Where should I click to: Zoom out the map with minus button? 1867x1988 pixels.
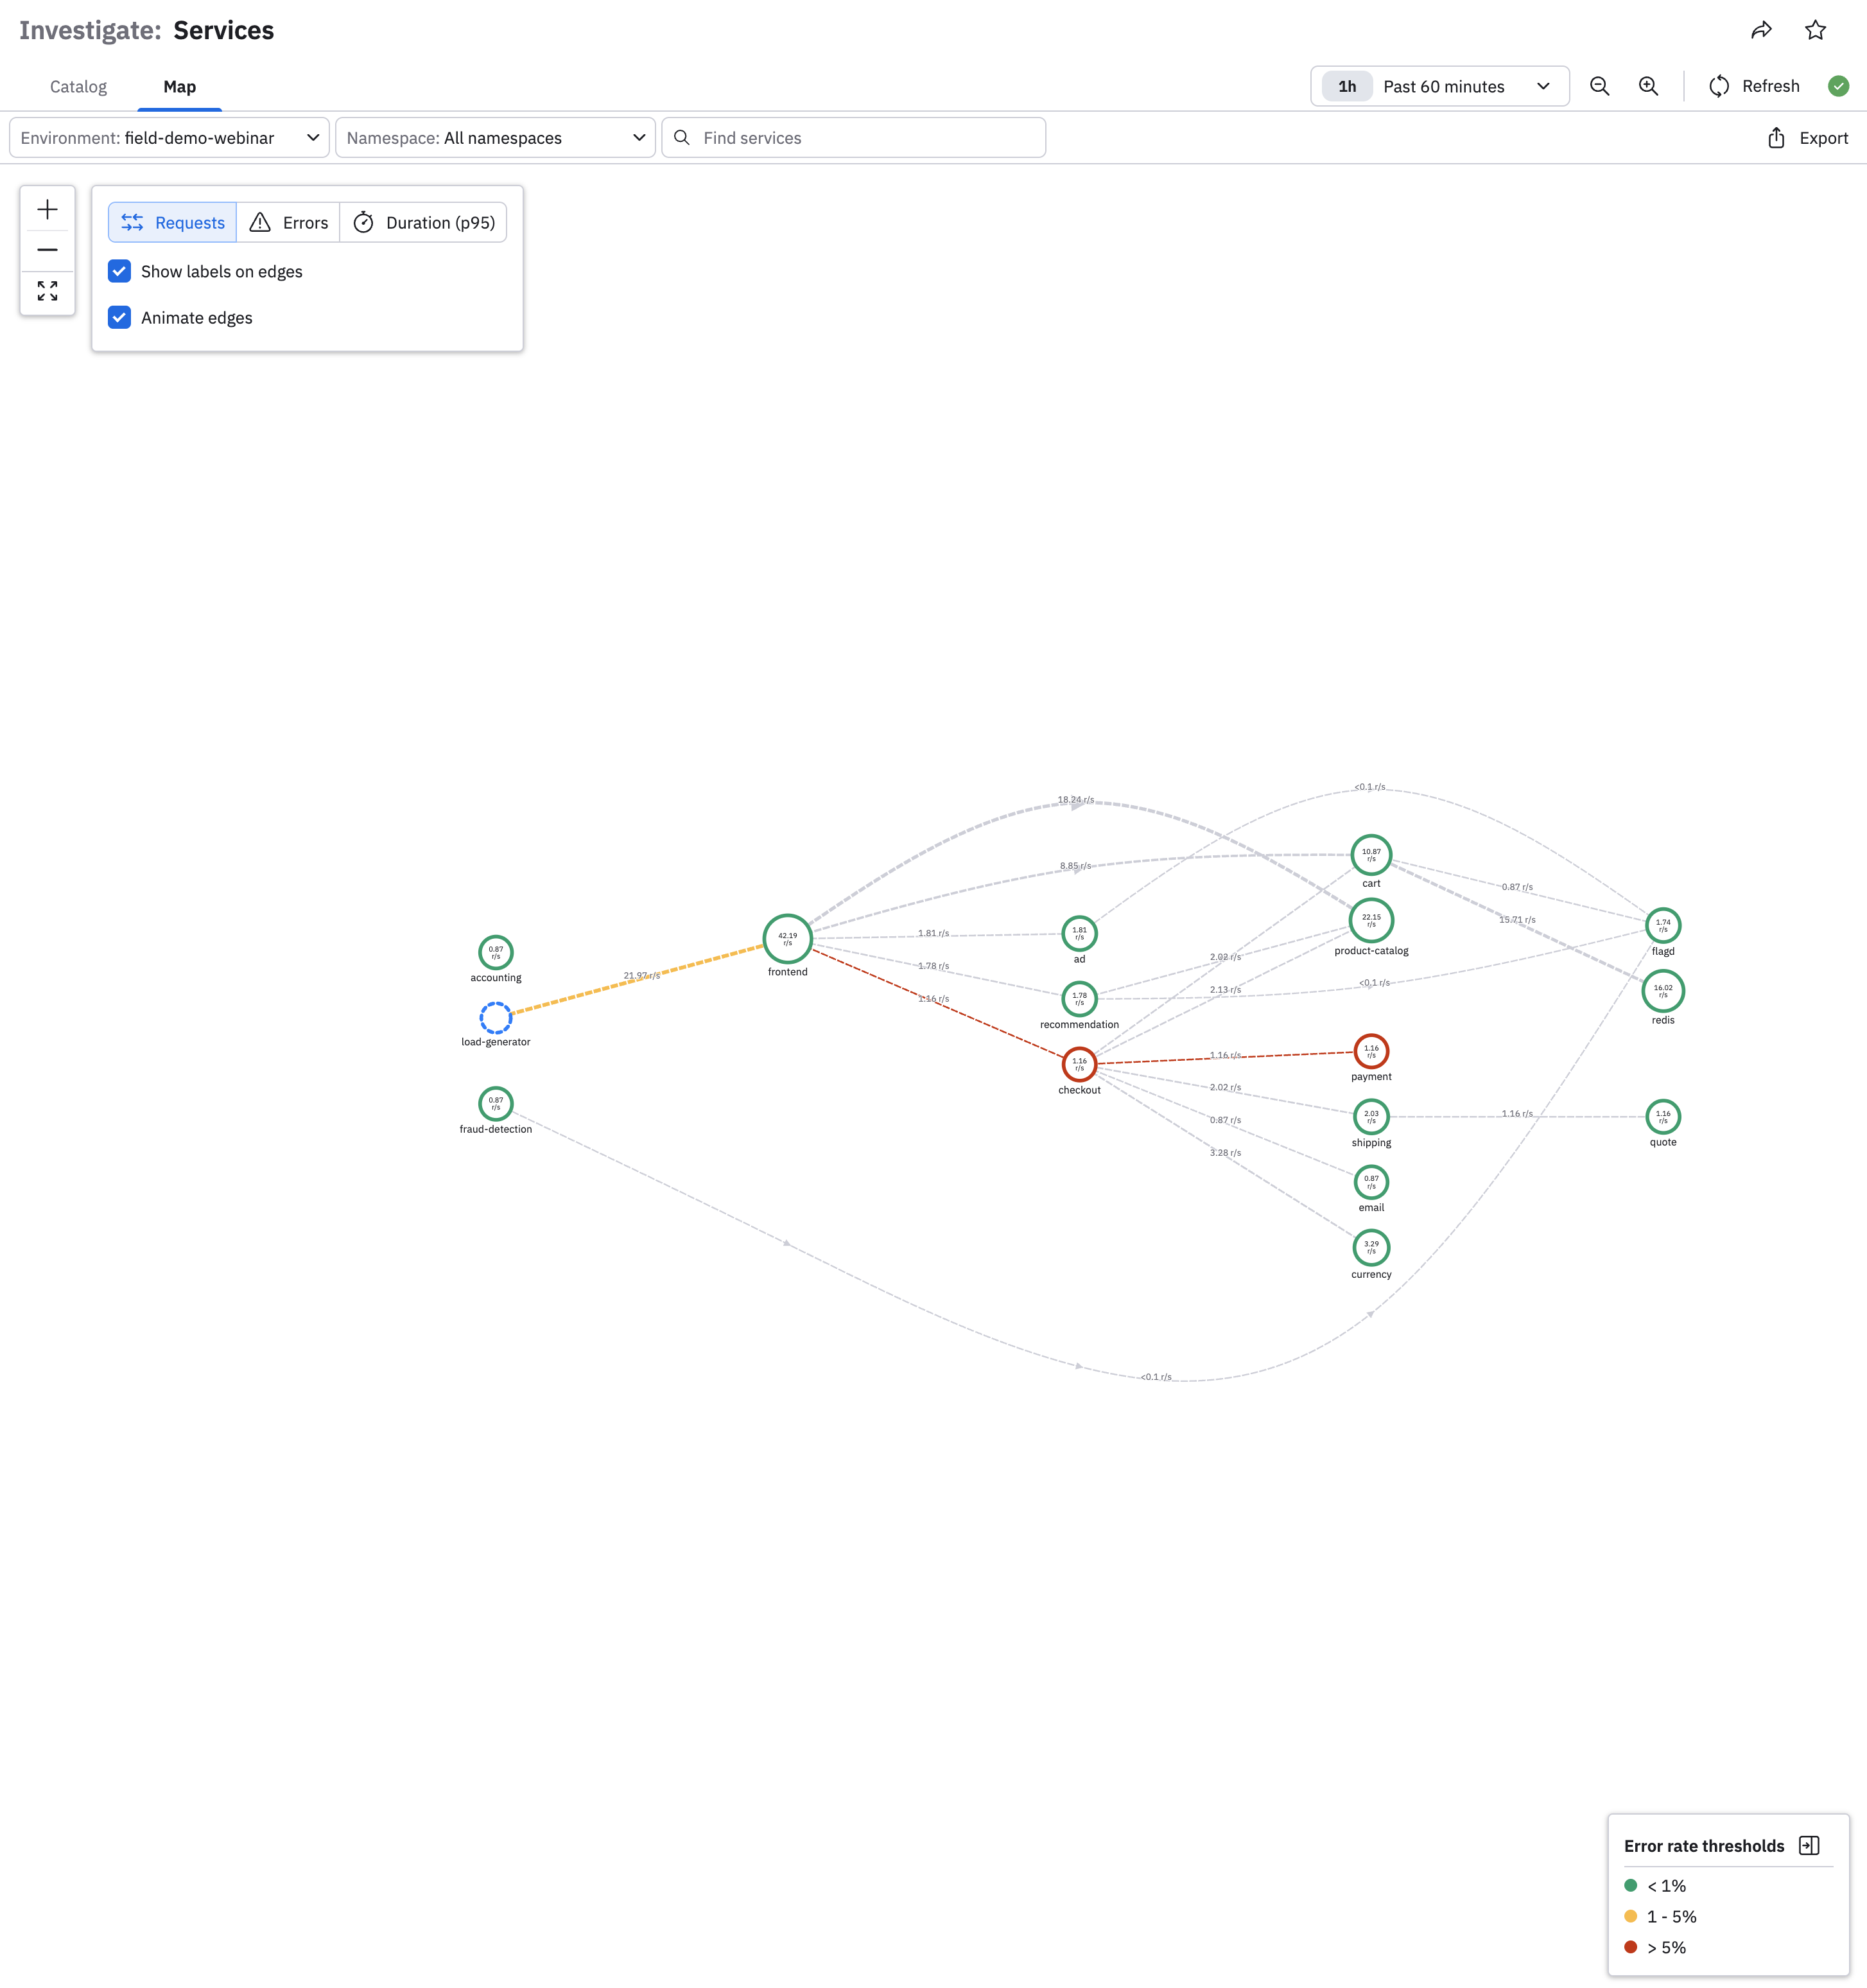(47, 250)
